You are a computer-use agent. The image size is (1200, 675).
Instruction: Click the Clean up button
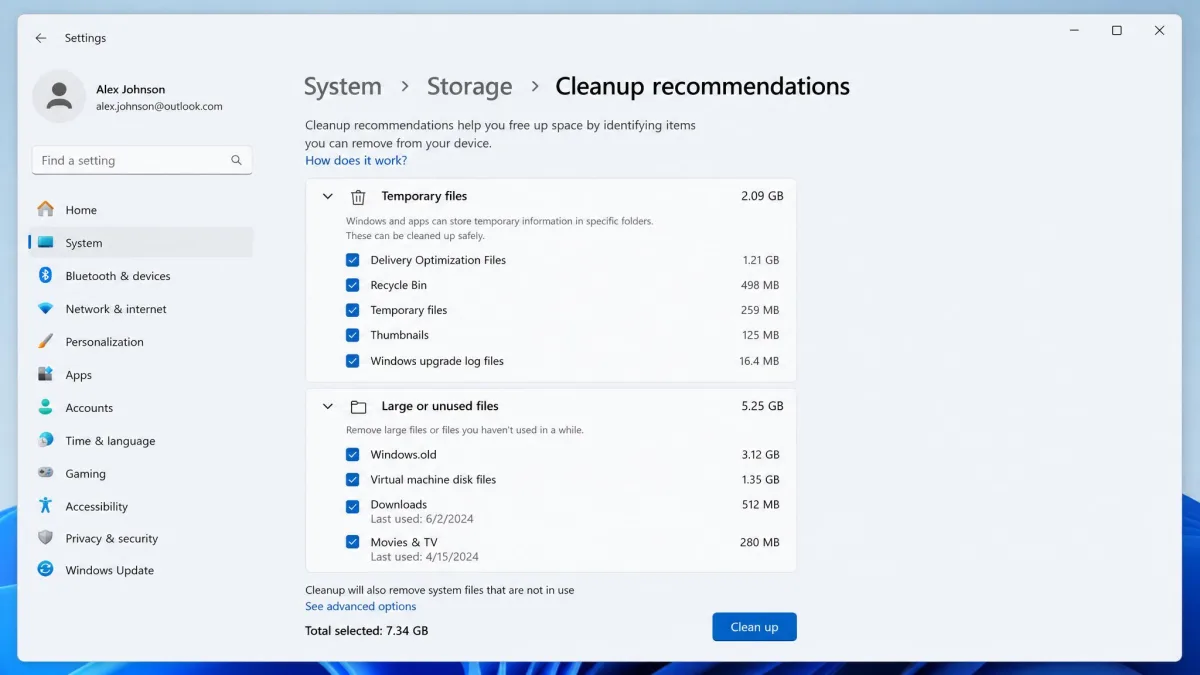754,627
